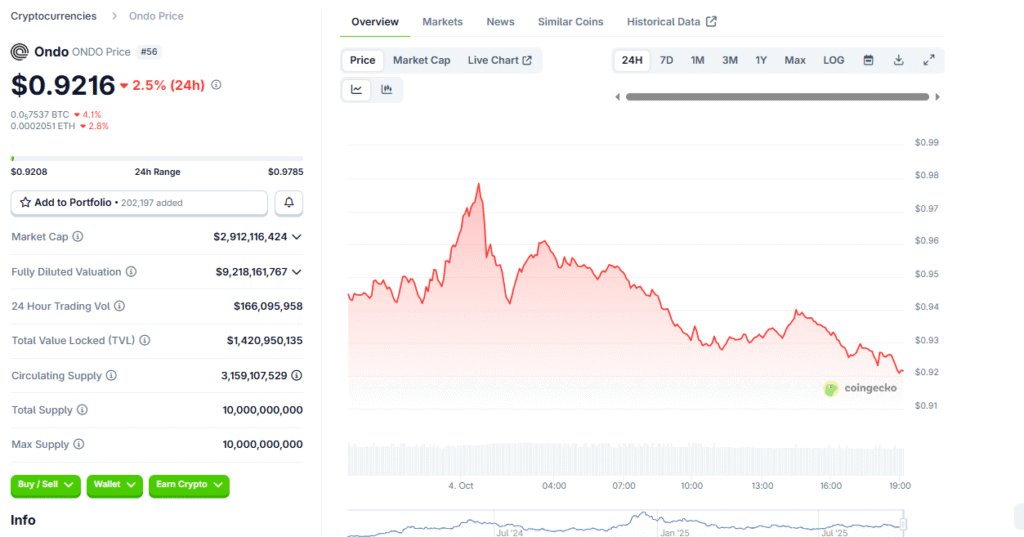Viewport: 1024px width, 537px height.
Task: Navigate to Cryptocurrencies breadcrumb link
Action: (x=54, y=16)
